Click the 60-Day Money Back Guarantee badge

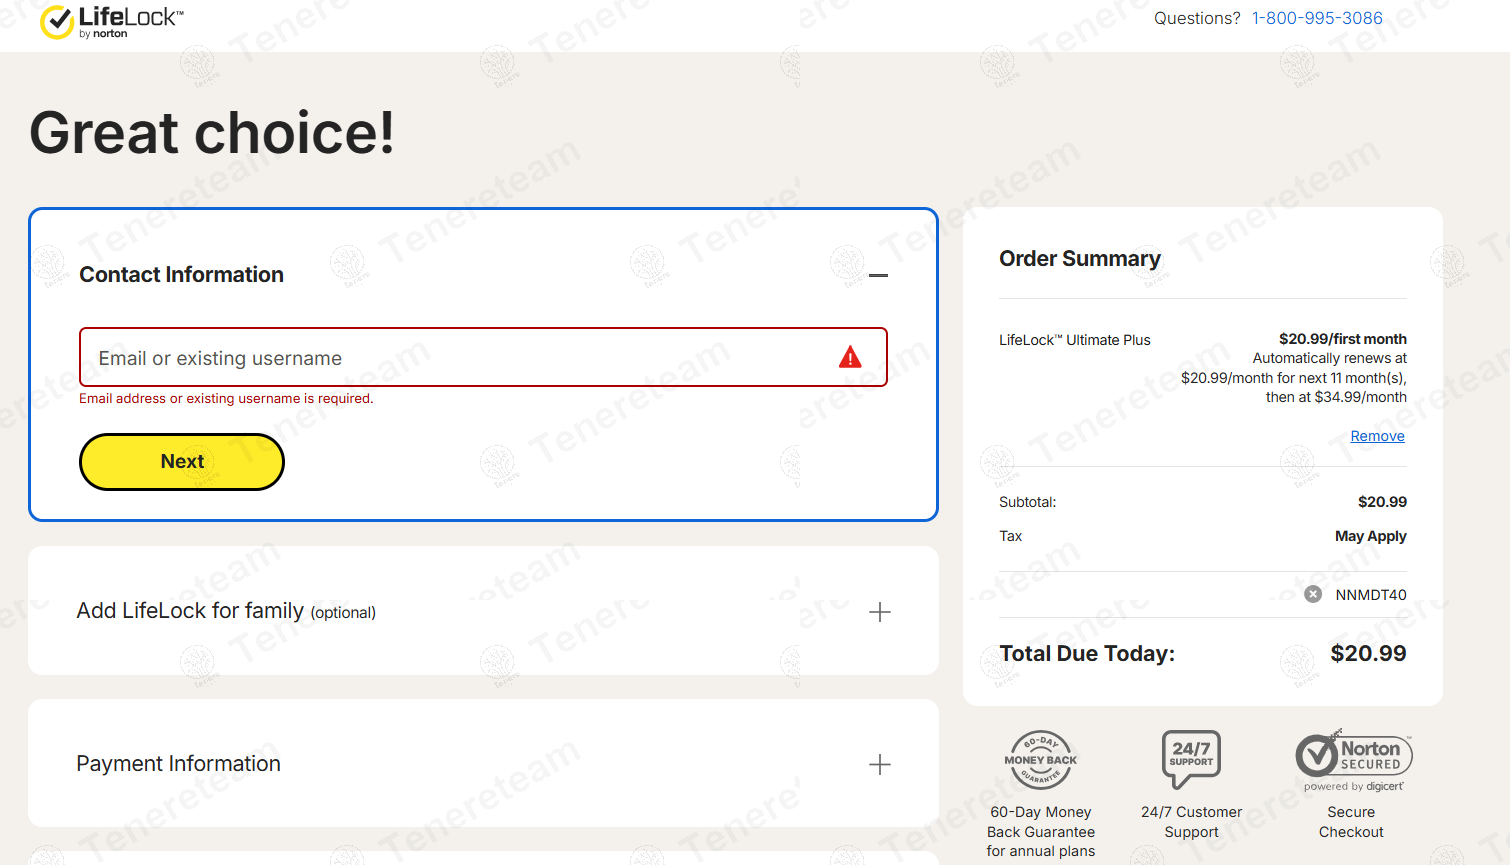point(1041,759)
